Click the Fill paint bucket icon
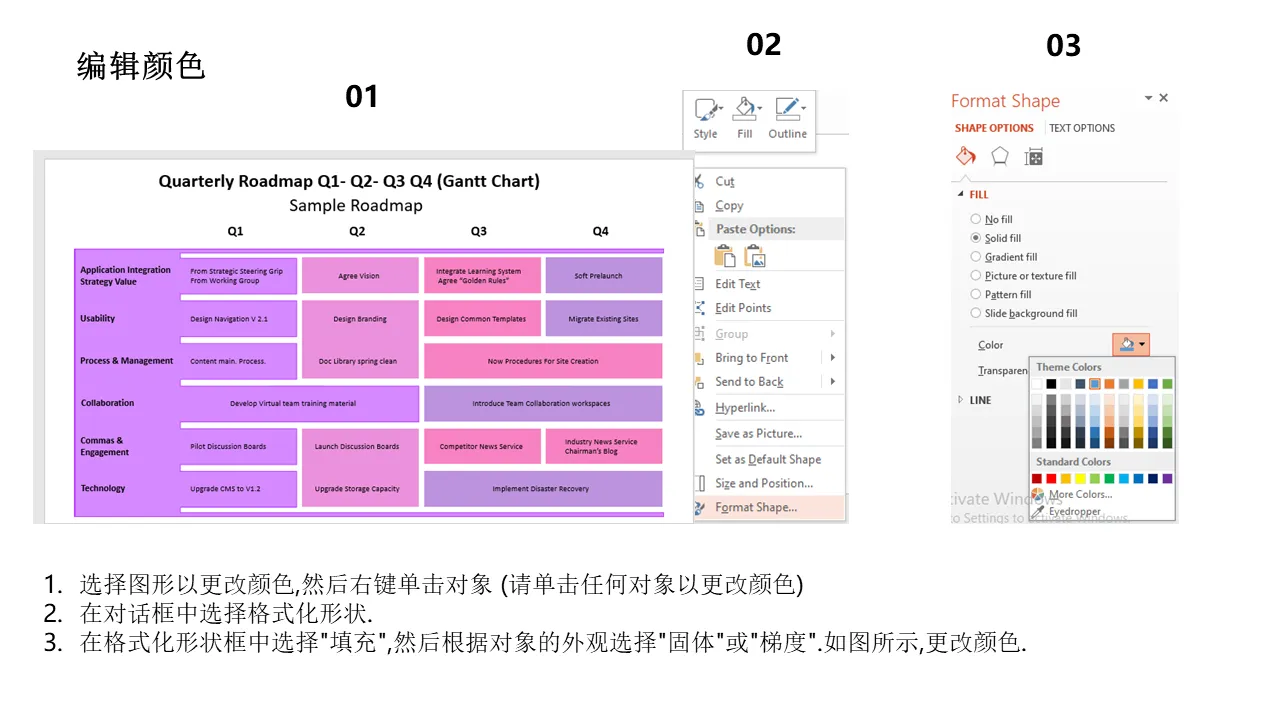The width and height of the screenshot is (1280, 720). pyautogui.click(x=745, y=110)
